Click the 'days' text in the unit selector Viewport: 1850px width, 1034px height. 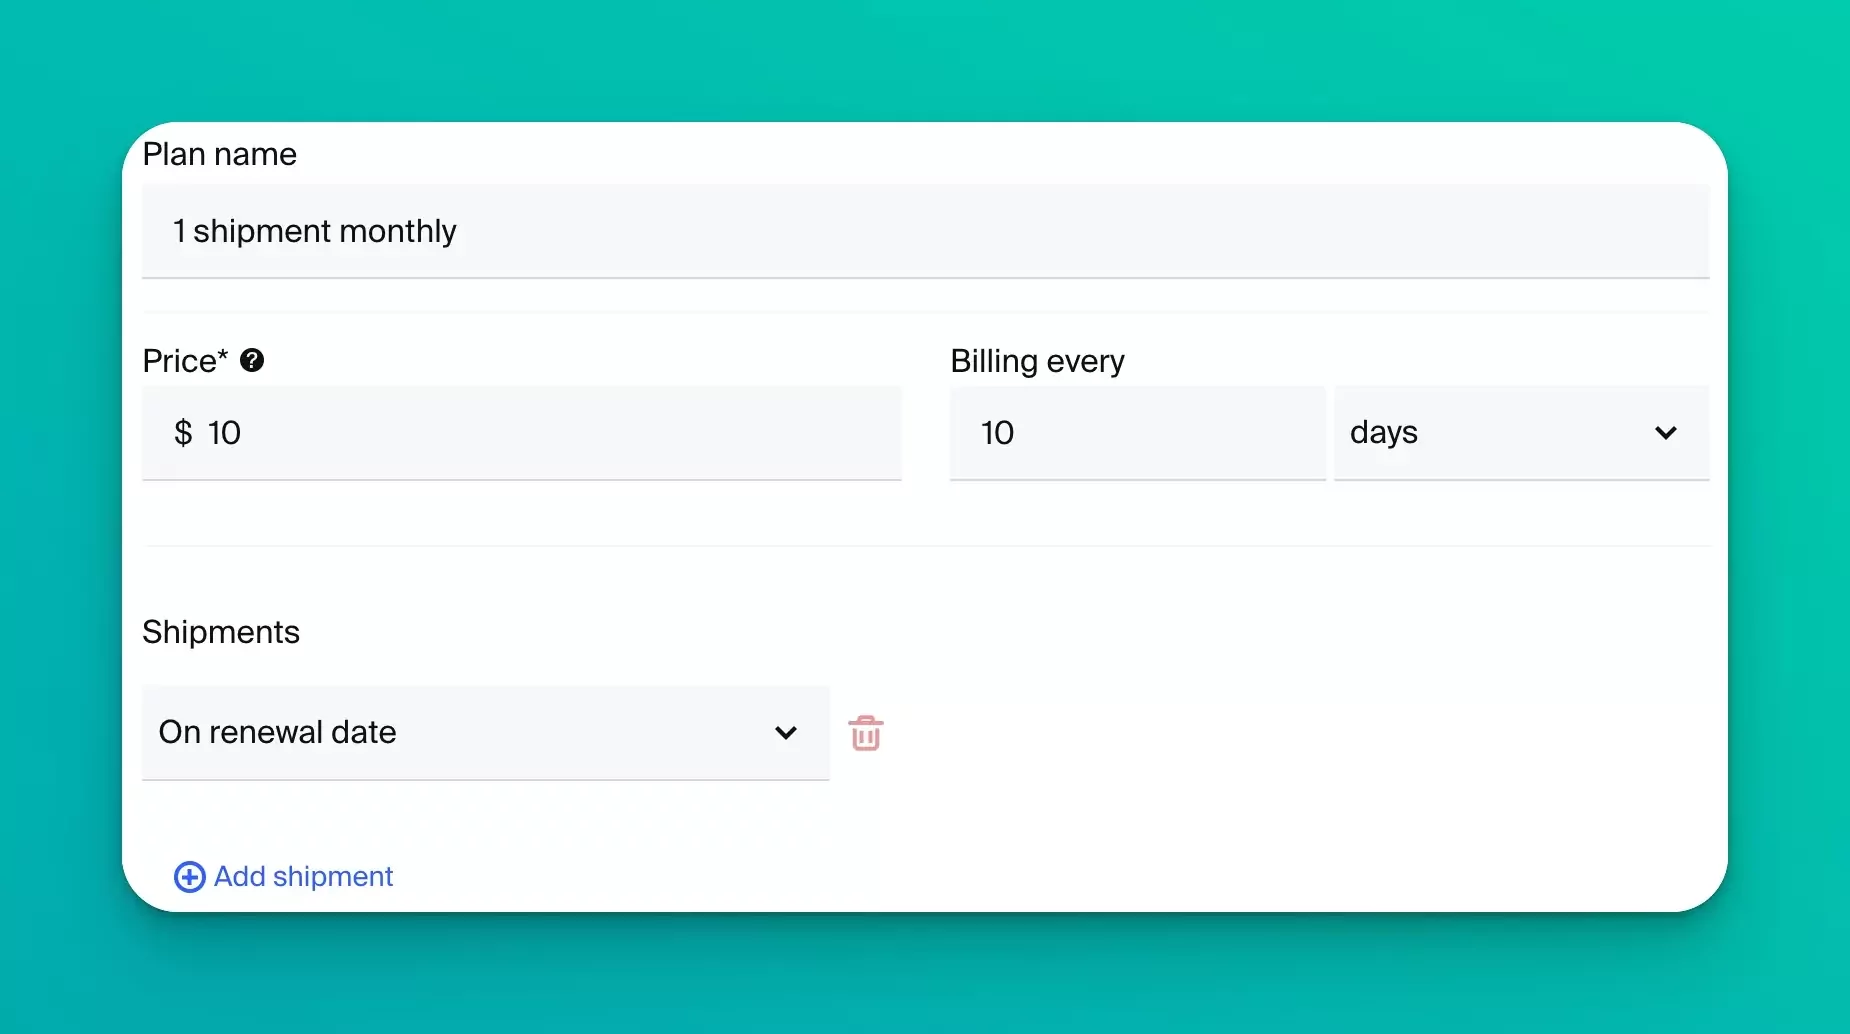[x=1383, y=433]
